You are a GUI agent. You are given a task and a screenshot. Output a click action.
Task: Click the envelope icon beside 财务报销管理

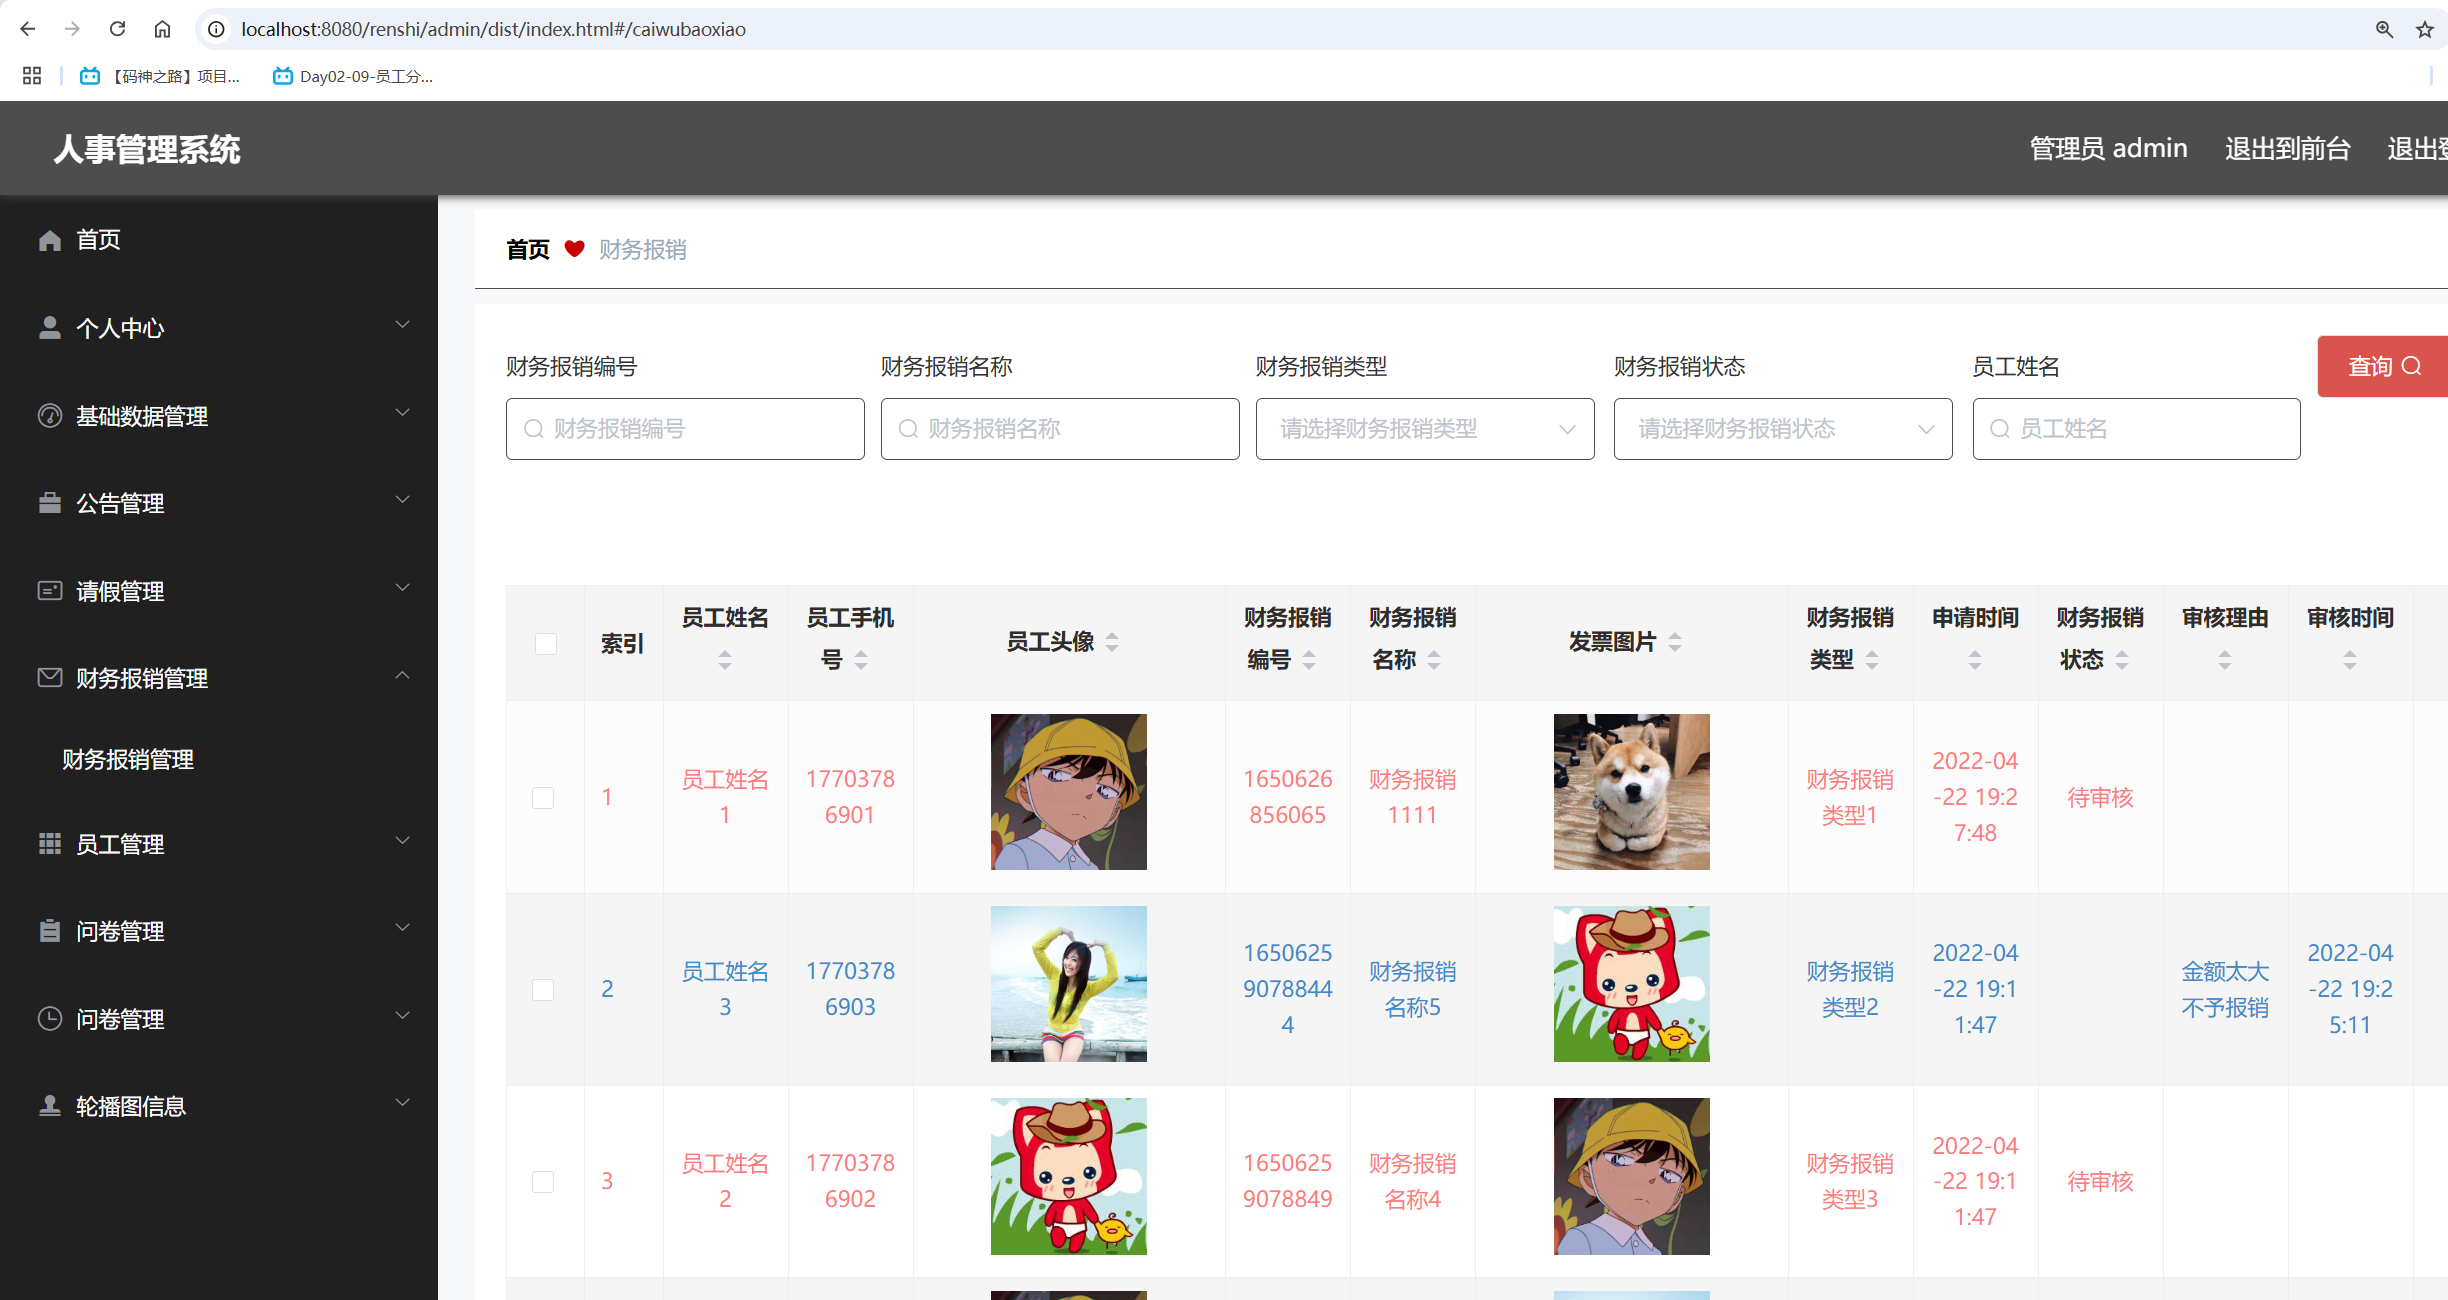pyautogui.click(x=50, y=678)
